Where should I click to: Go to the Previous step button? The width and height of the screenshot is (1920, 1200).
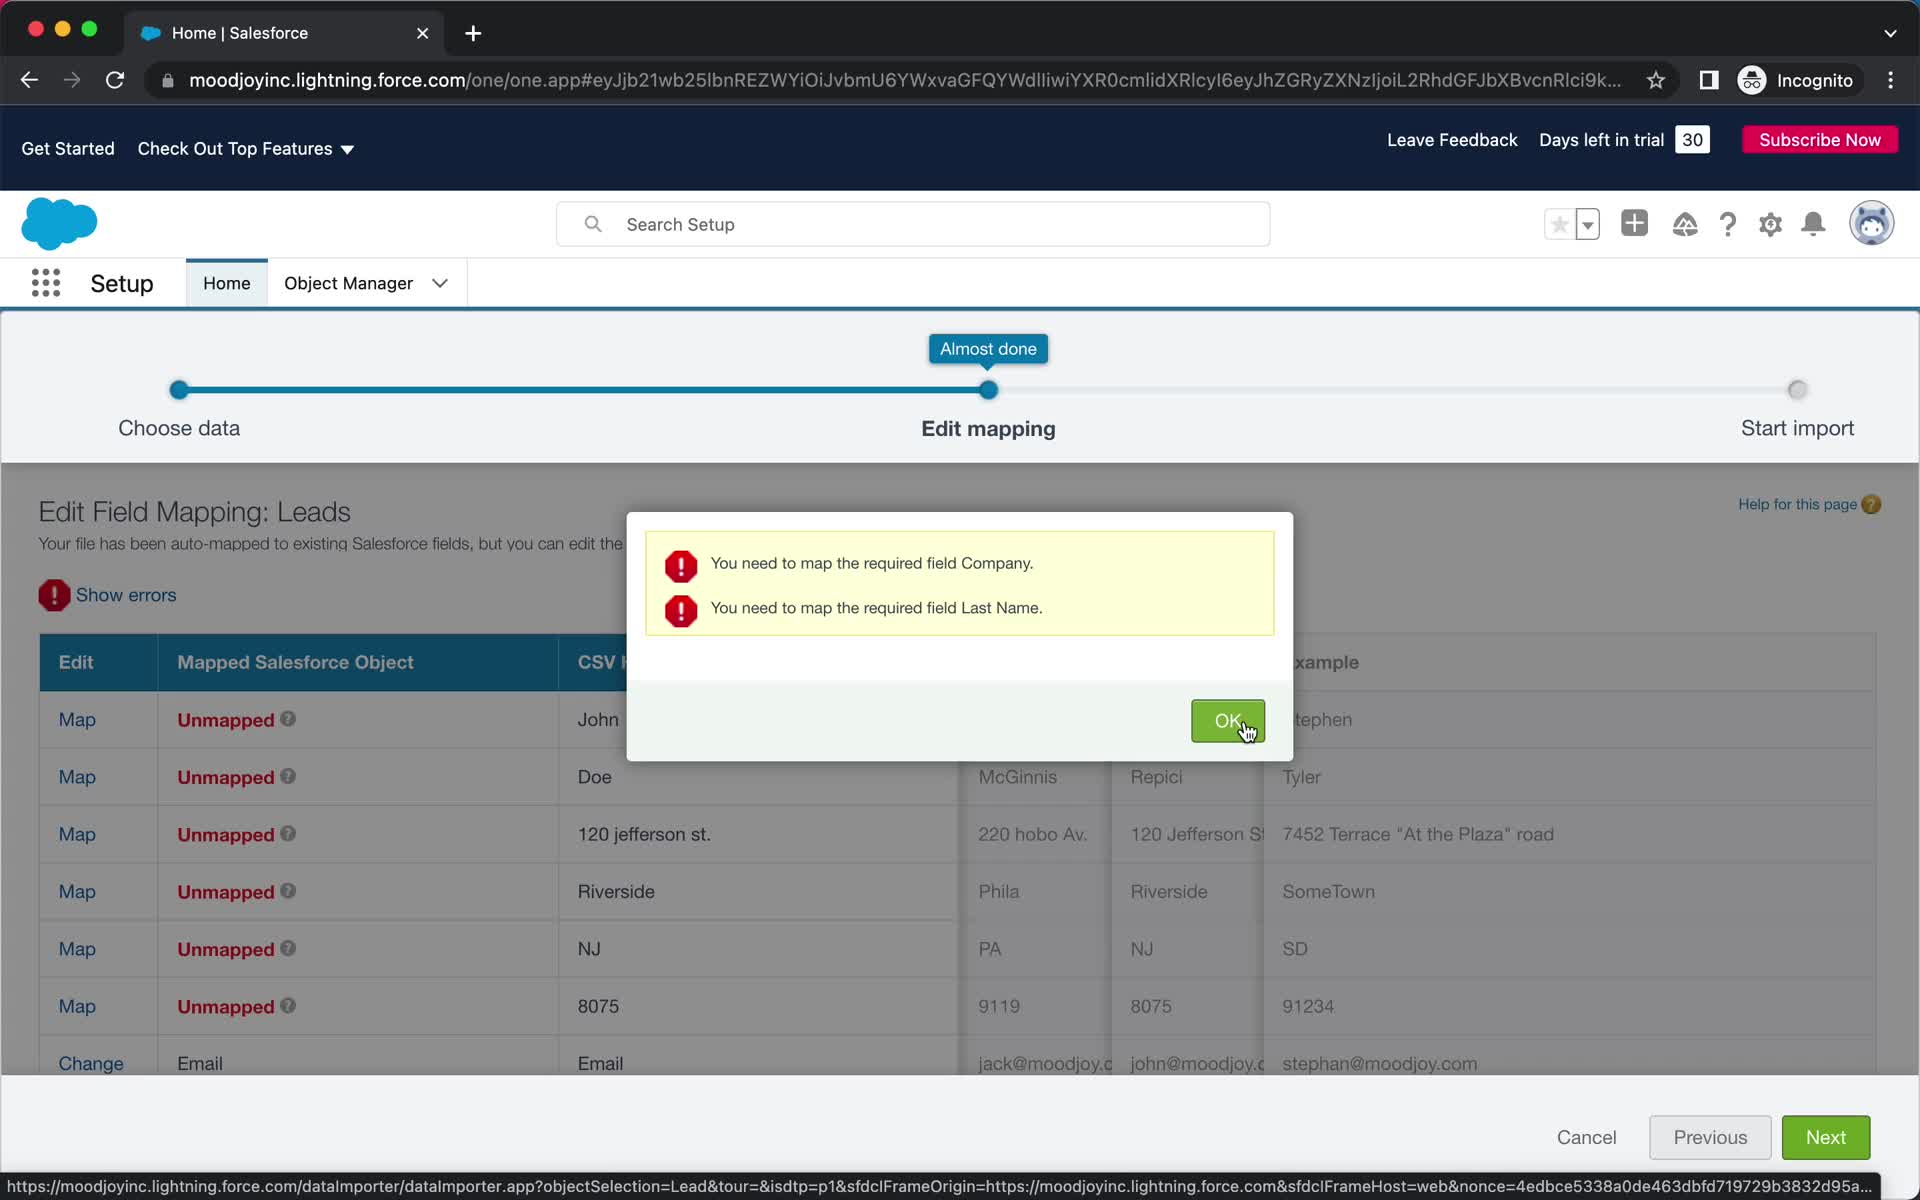coord(1710,1137)
